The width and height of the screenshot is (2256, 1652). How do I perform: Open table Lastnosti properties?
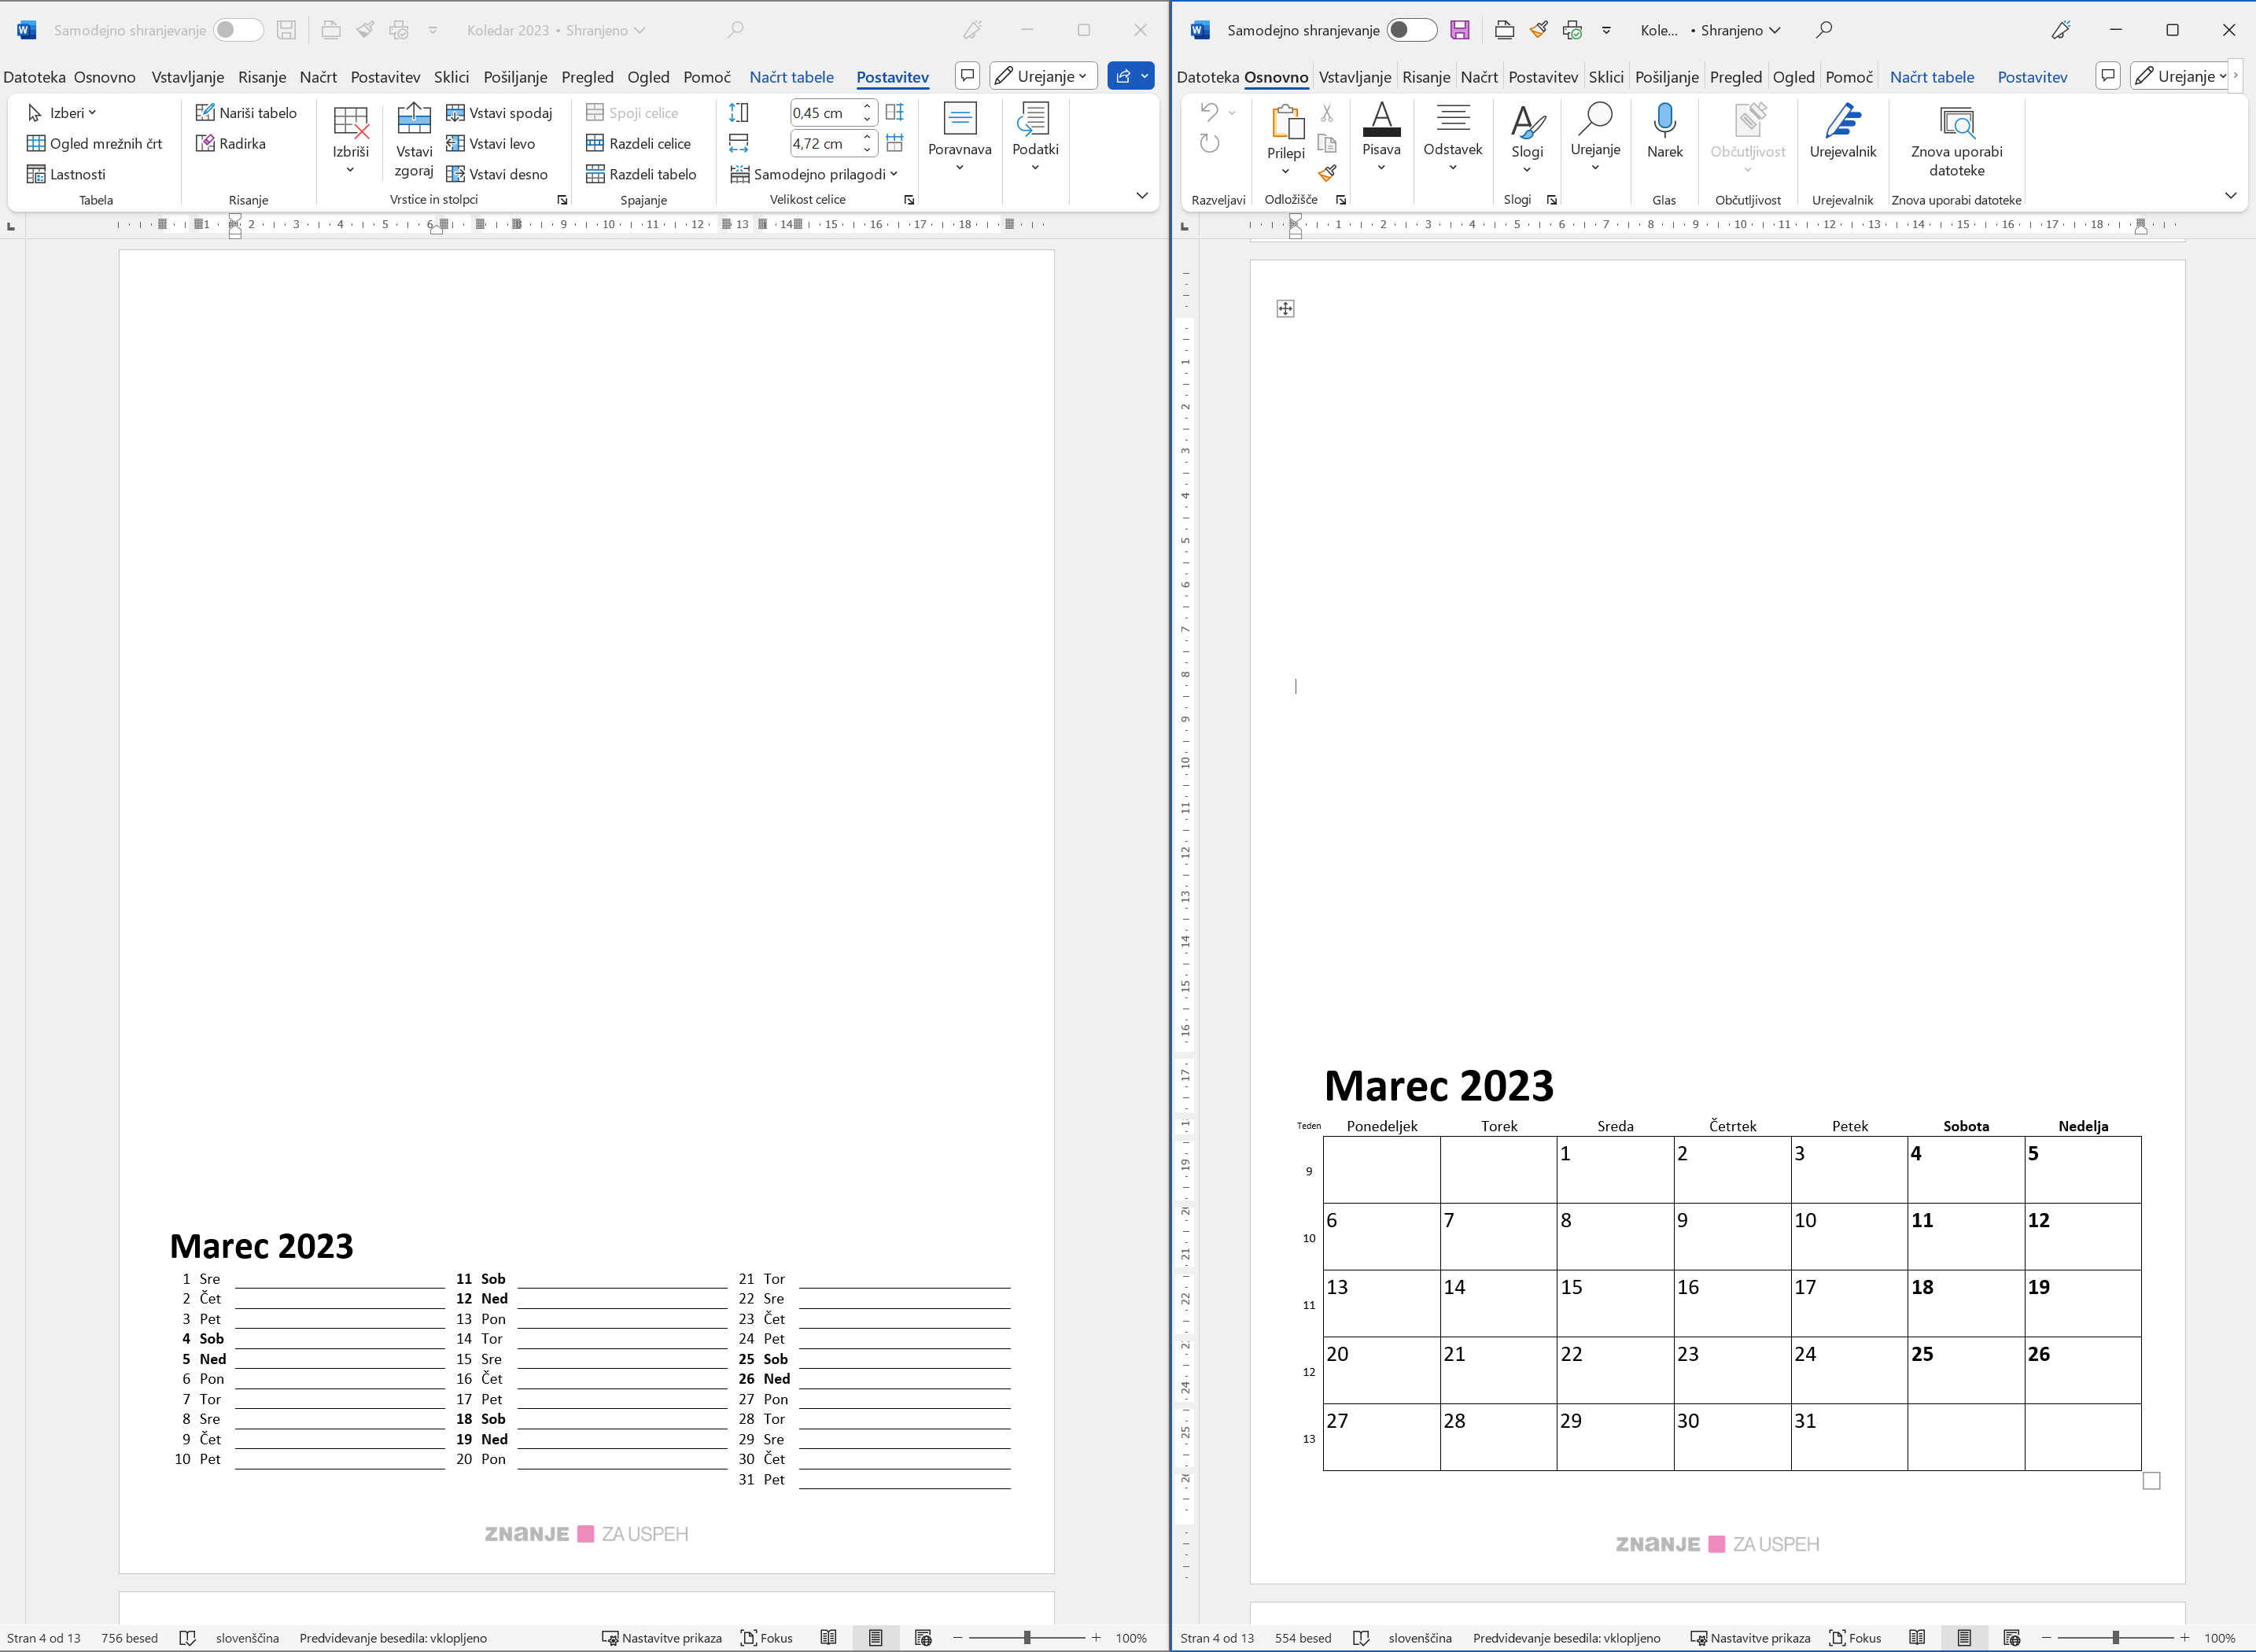point(66,174)
